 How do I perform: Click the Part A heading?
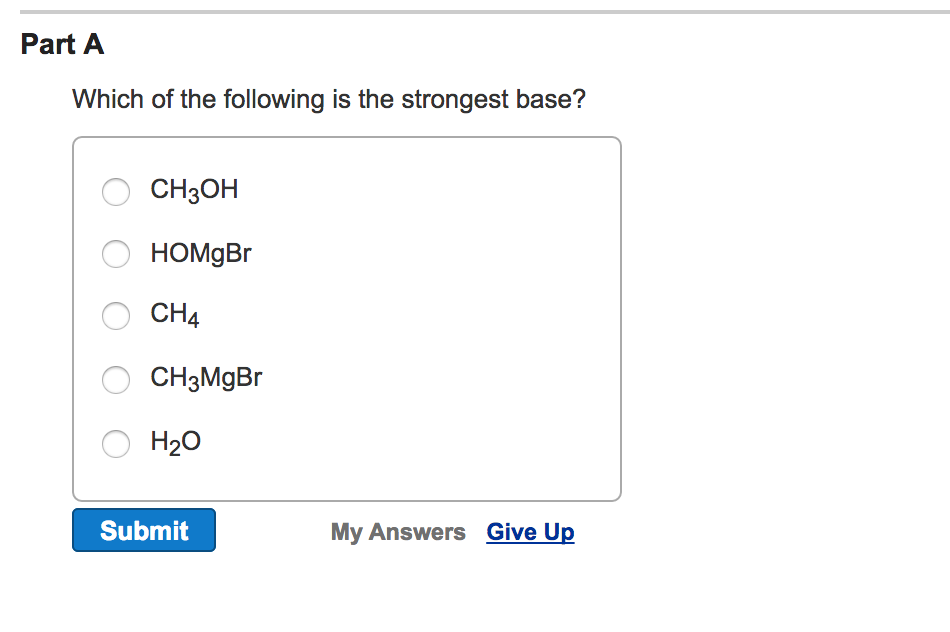pyautogui.click(x=62, y=44)
